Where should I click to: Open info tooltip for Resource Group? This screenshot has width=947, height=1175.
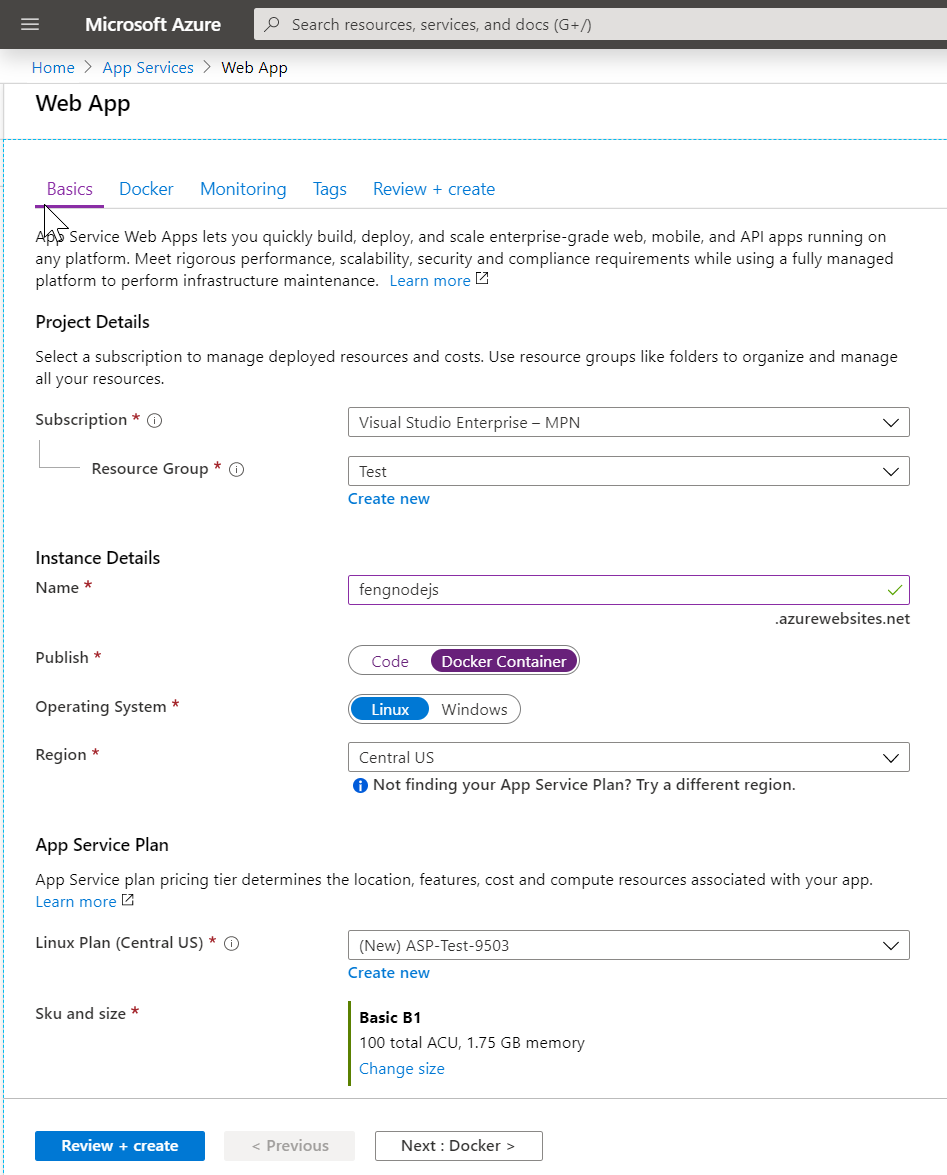(237, 470)
